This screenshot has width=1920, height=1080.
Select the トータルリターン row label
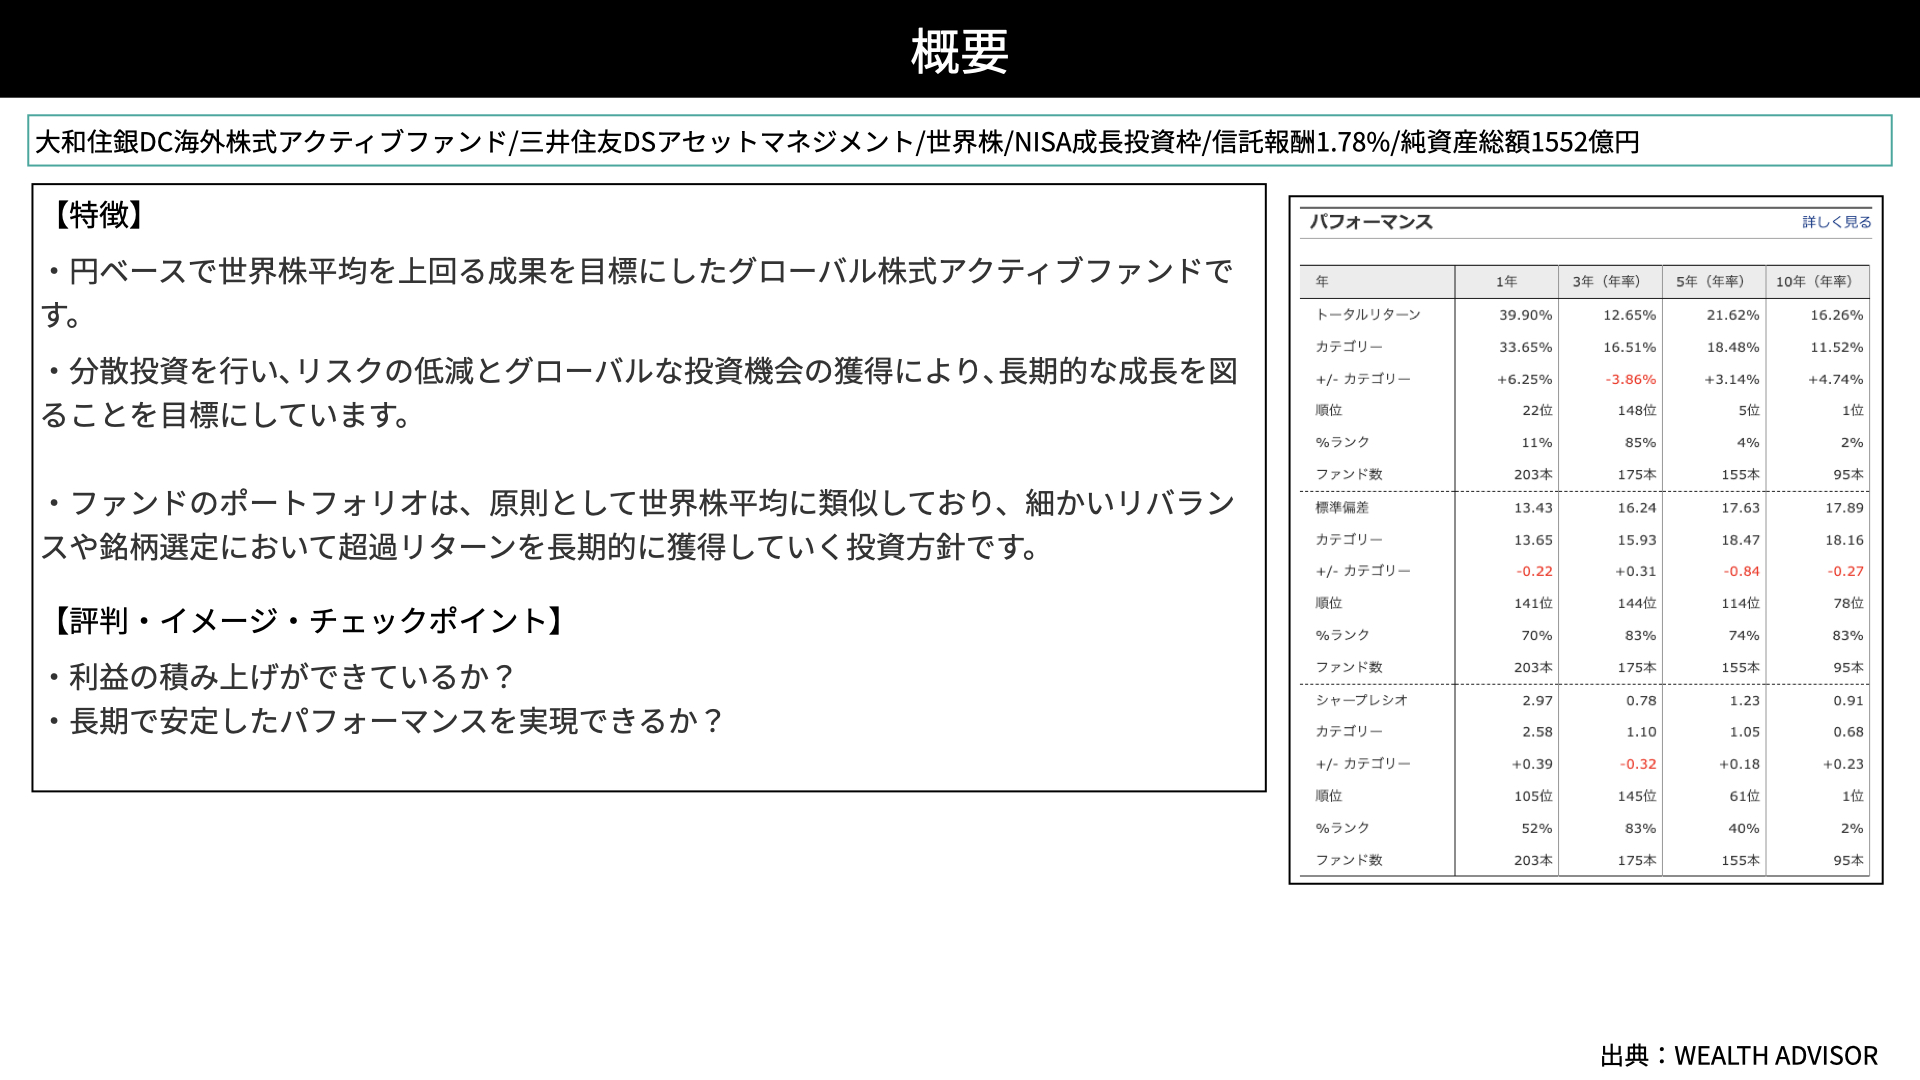1368,315
